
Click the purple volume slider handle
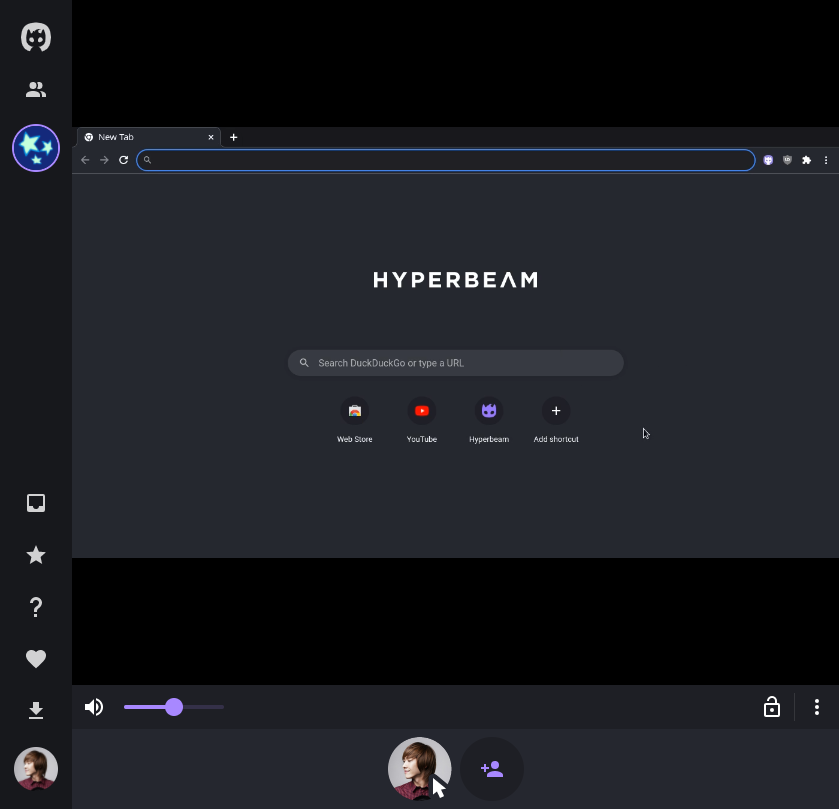(x=174, y=707)
